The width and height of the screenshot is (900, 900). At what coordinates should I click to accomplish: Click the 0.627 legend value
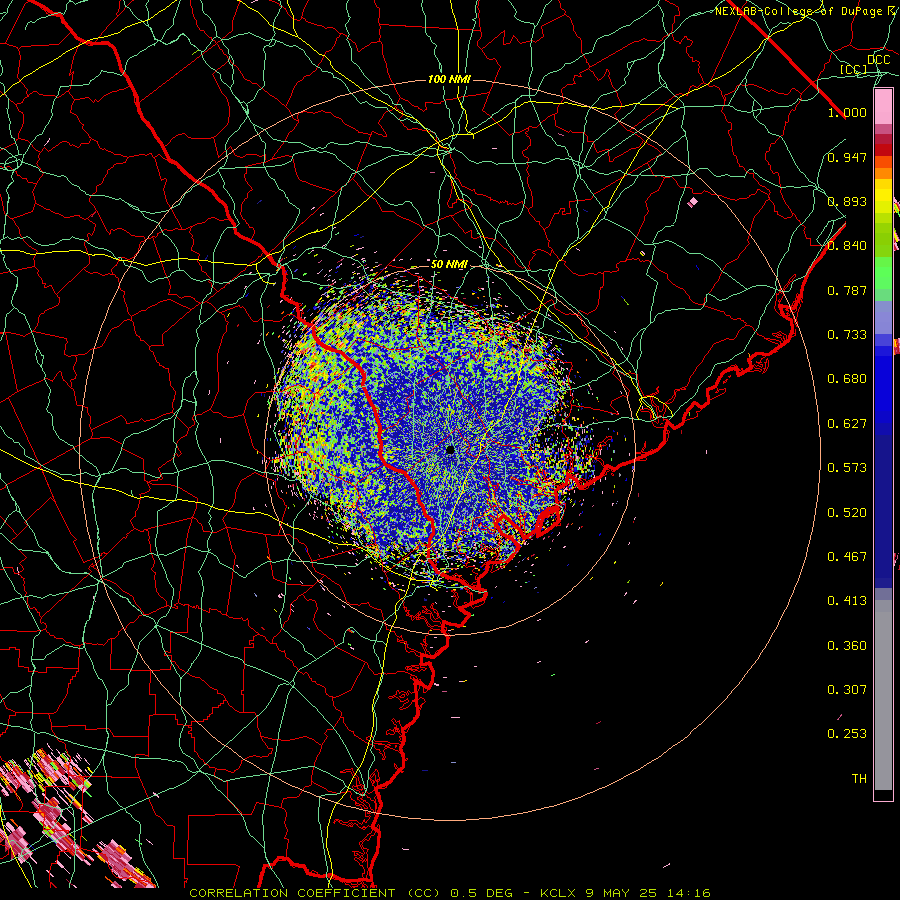click(x=847, y=424)
